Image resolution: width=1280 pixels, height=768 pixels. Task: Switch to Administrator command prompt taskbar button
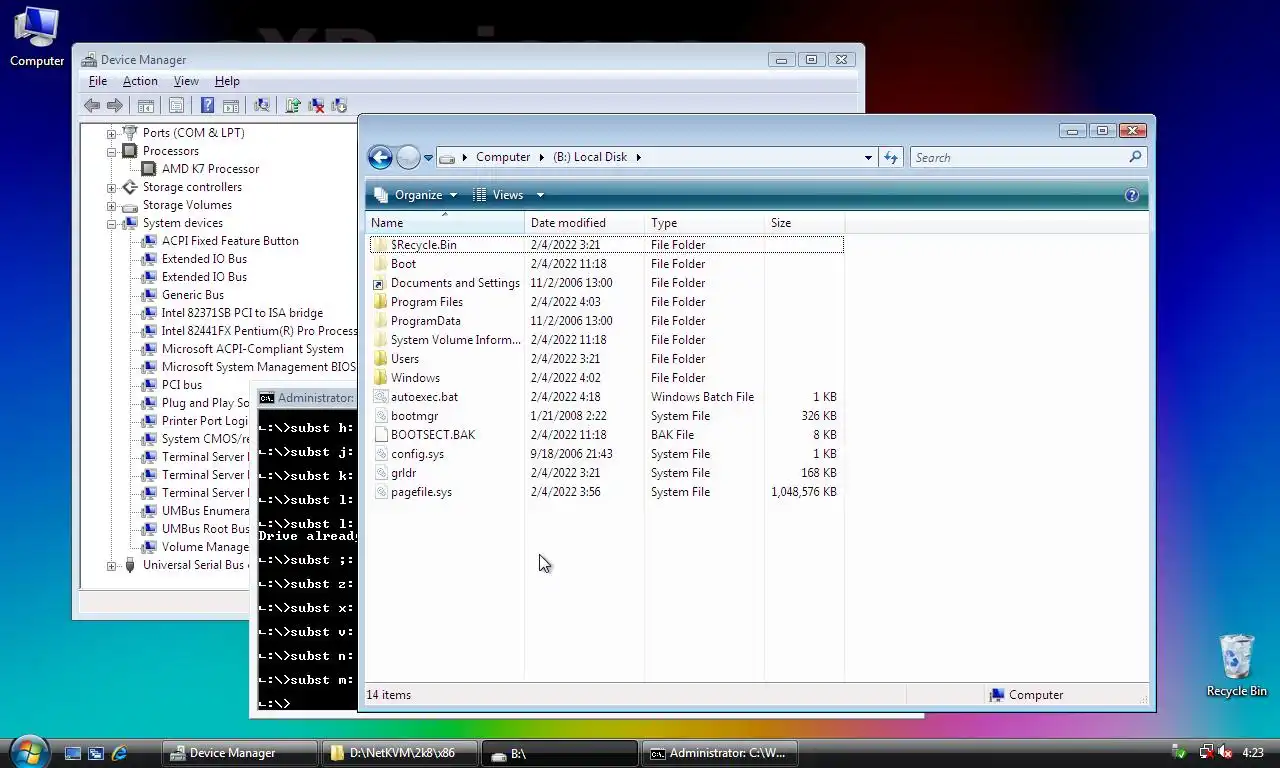(720, 753)
